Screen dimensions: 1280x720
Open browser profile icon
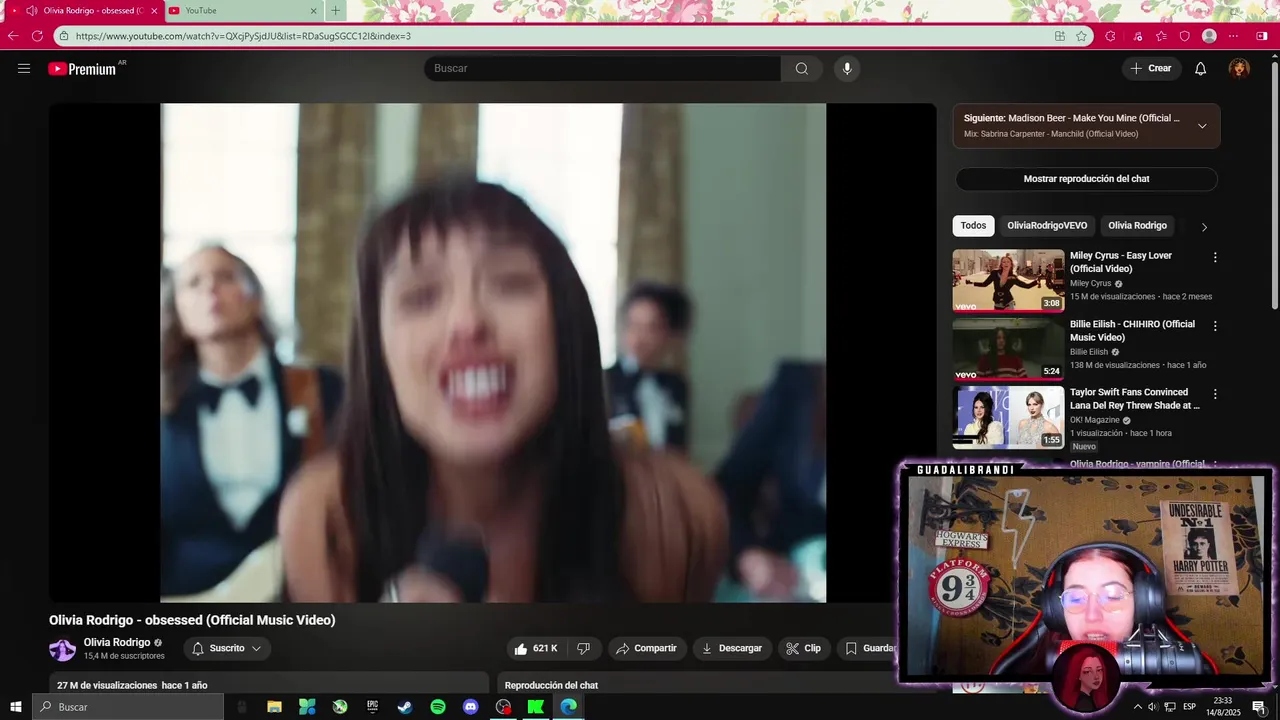click(x=1209, y=36)
